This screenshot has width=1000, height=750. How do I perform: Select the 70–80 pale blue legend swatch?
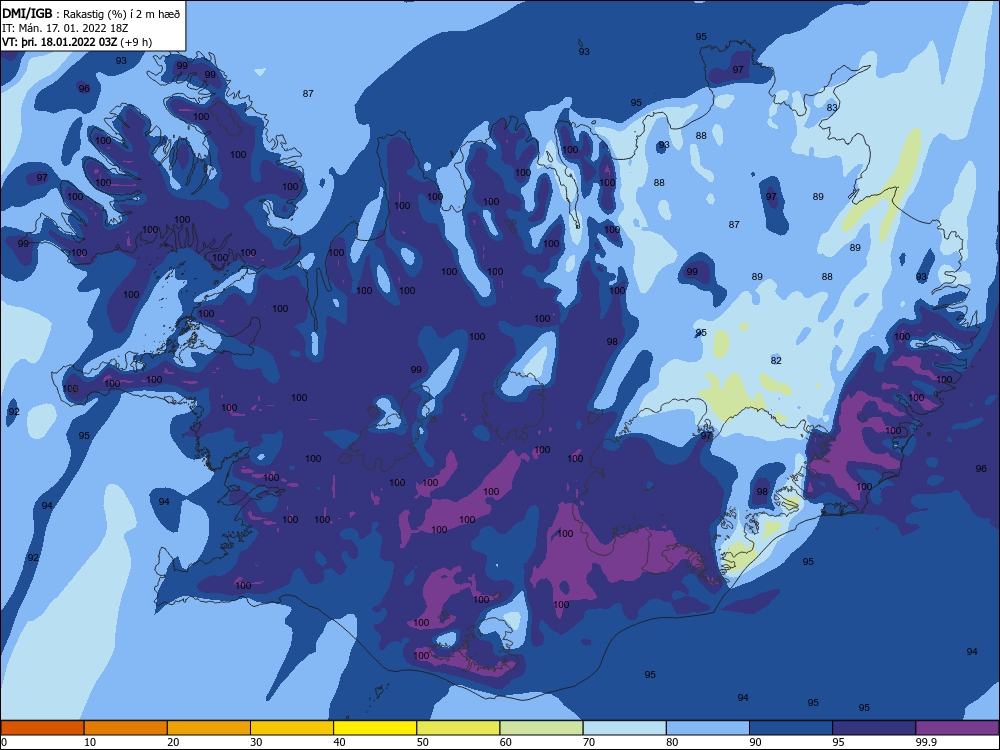[624, 728]
